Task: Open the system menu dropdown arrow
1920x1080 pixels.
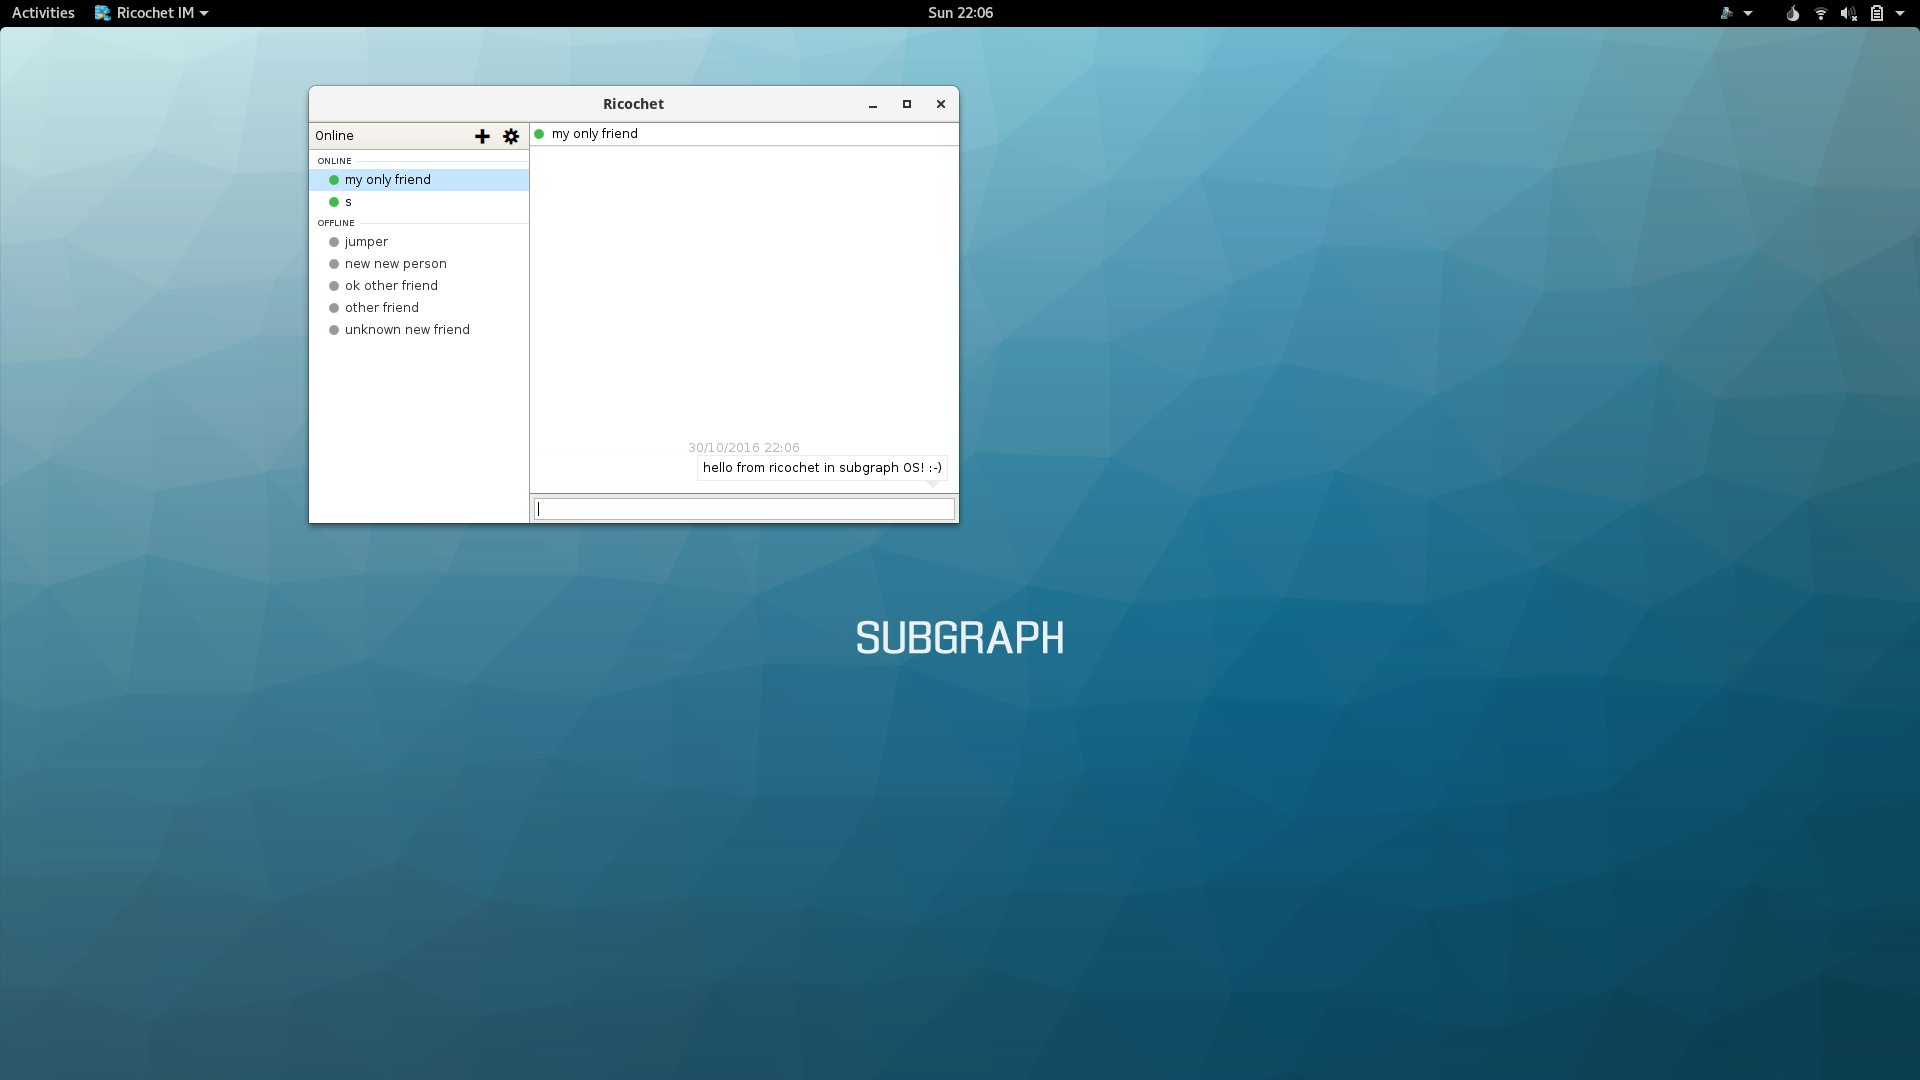Action: click(1900, 13)
